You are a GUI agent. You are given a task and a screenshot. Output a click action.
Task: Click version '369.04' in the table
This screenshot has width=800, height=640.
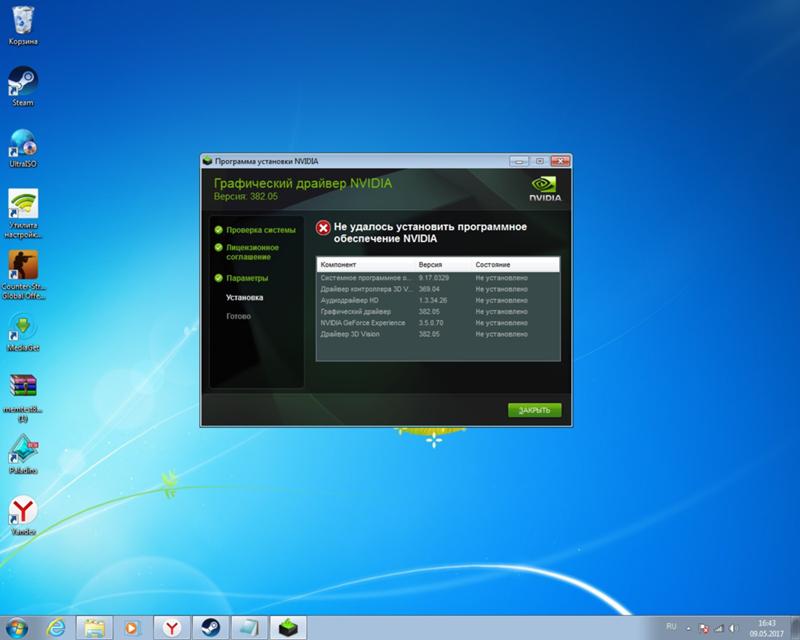coord(429,289)
